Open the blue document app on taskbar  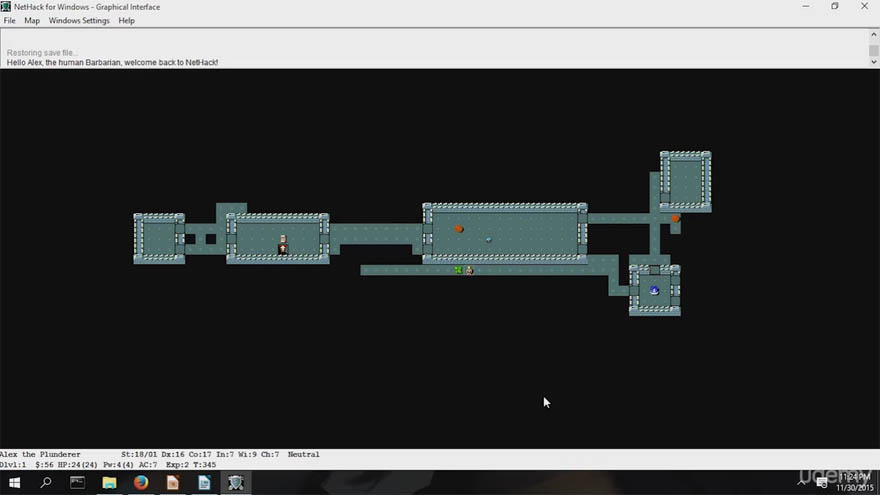tap(204, 483)
